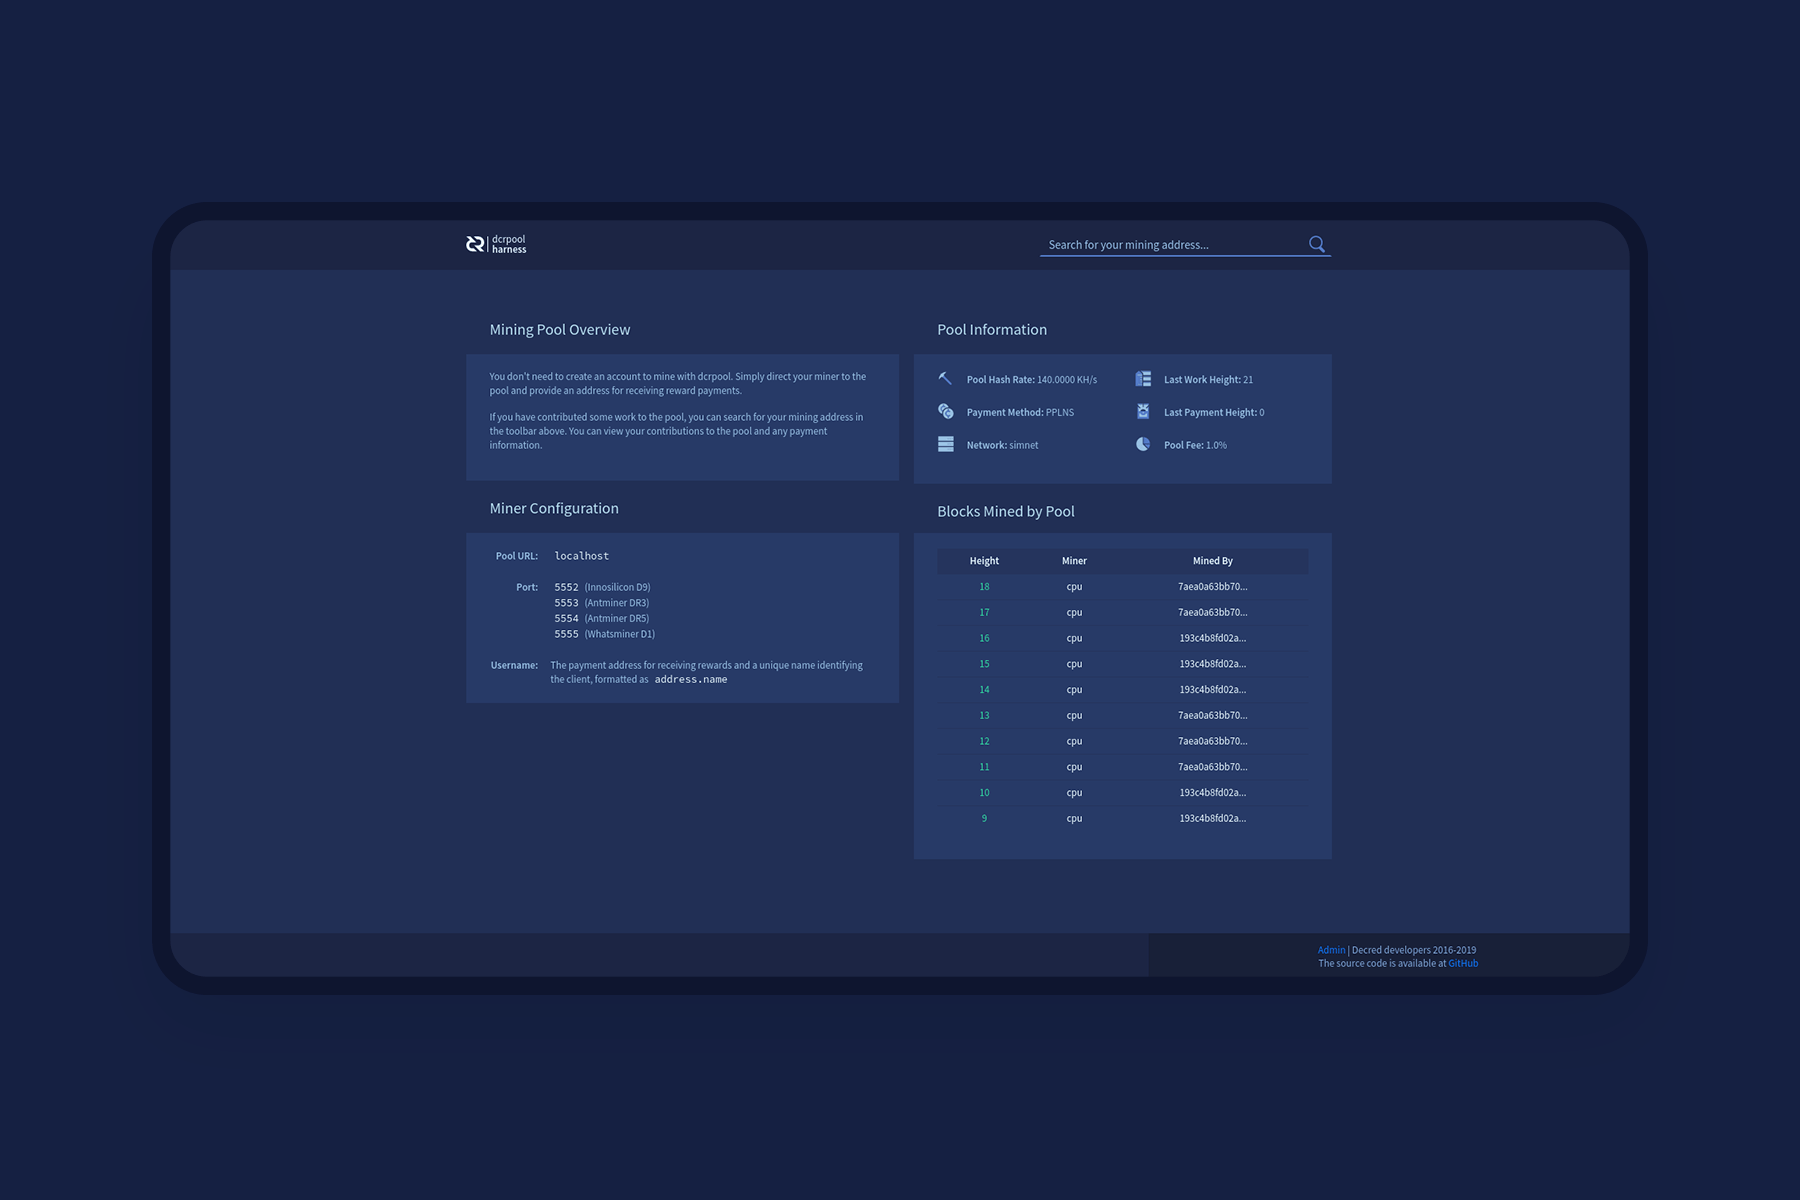Click port 5555 Whatsminer D1
This screenshot has width=1800, height=1200.
coord(605,634)
